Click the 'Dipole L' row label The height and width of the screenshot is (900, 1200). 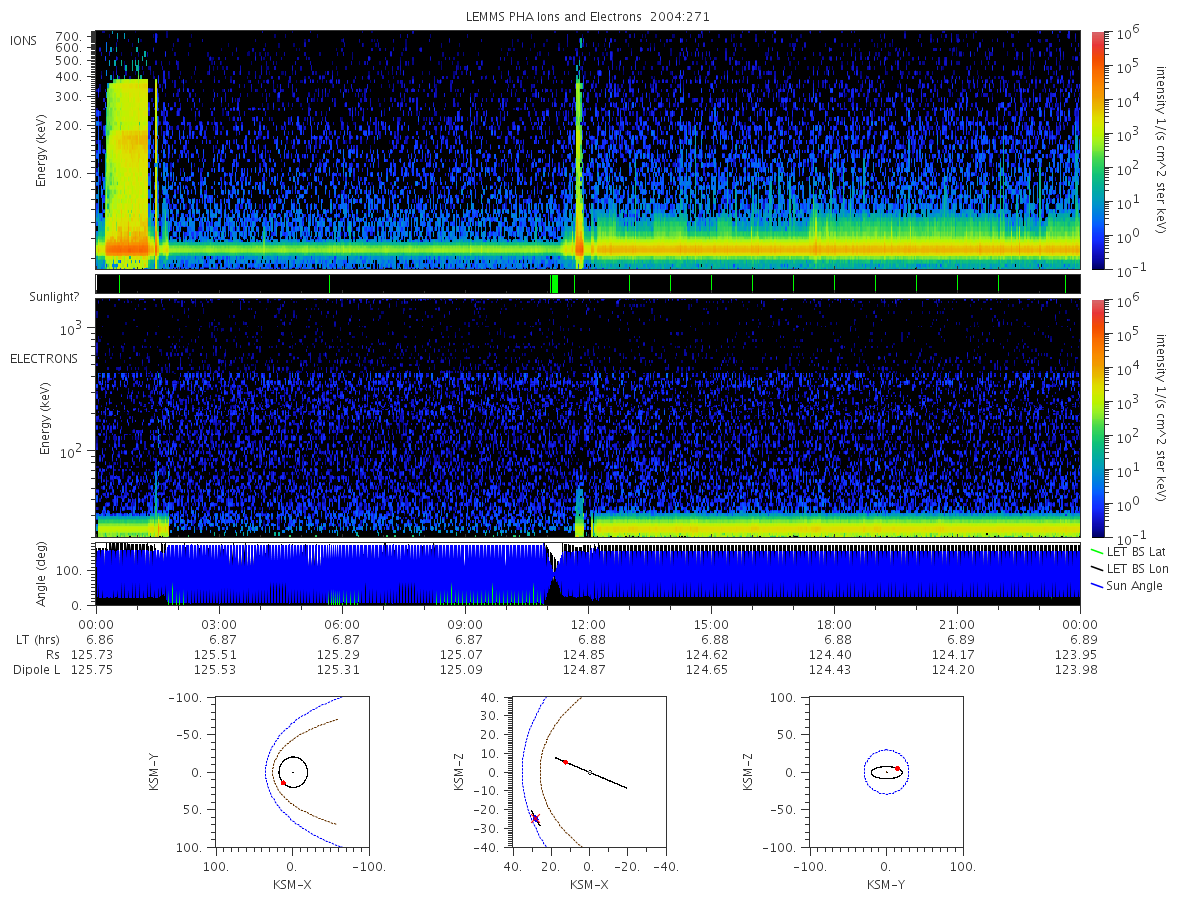(x=37, y=669)
